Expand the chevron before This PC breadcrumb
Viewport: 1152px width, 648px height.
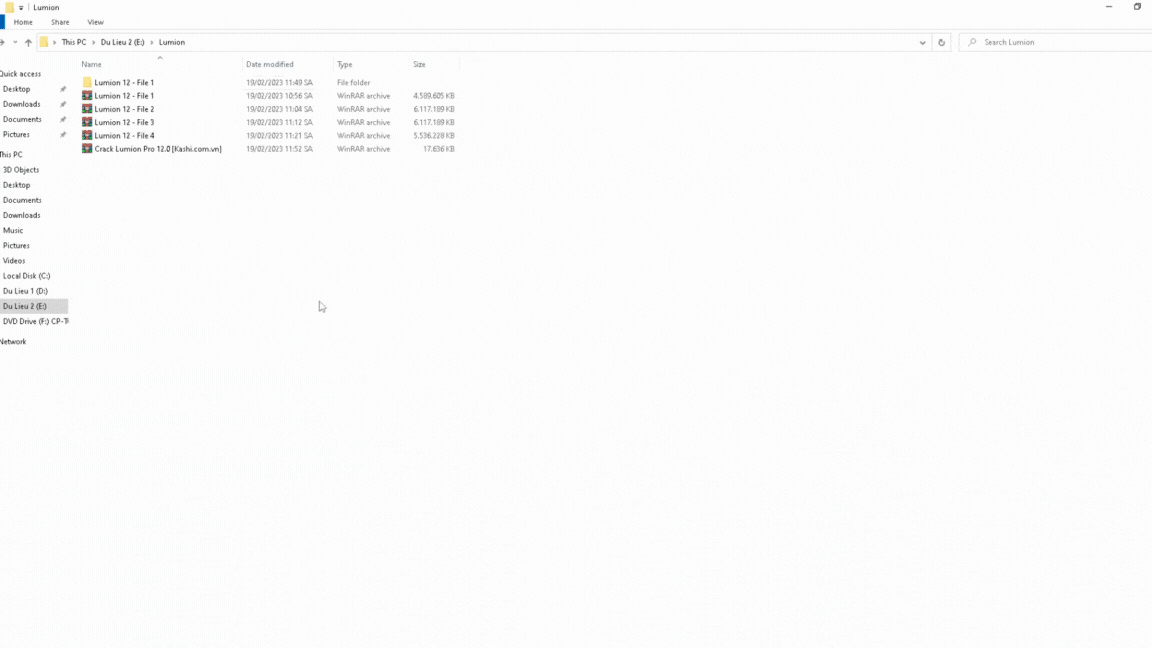click(54, 43)
